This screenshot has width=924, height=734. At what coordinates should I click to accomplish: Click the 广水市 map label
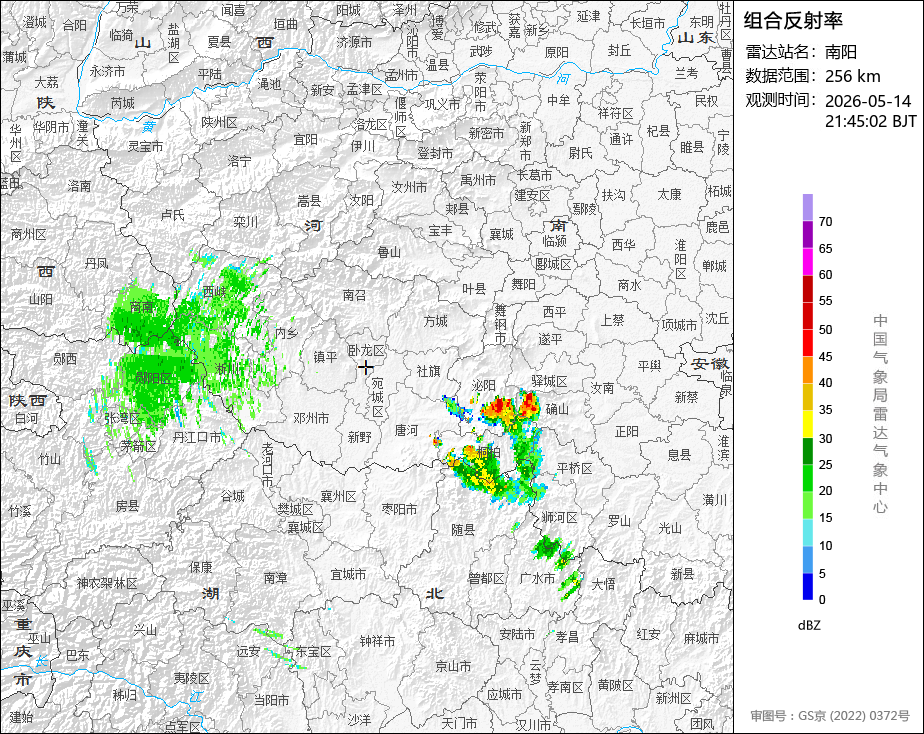[x=537, y=578]
